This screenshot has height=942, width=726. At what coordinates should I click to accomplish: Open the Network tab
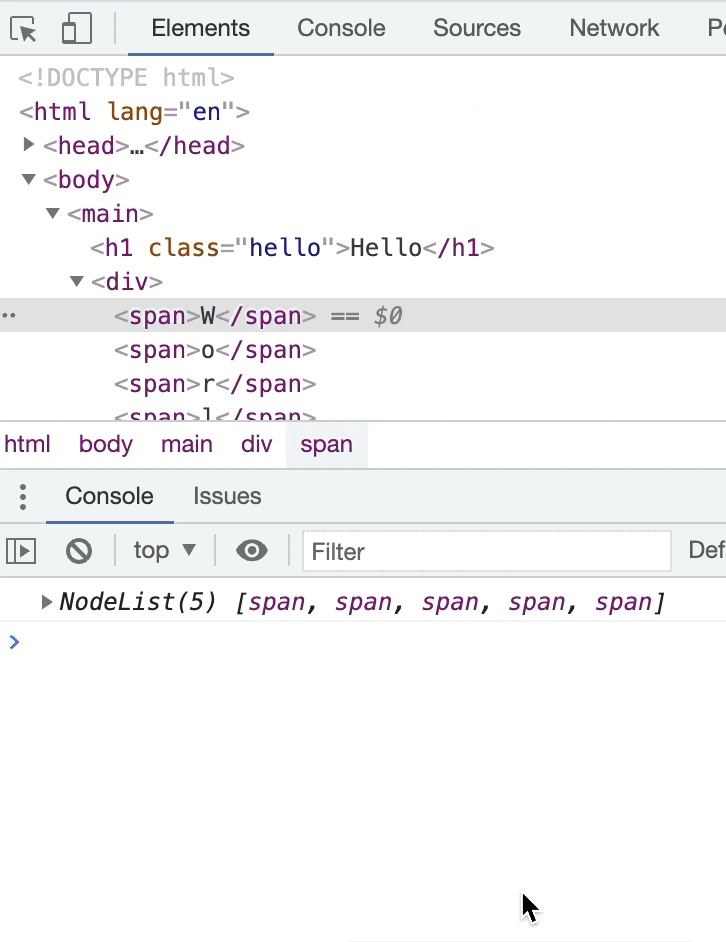coord(614,28)
